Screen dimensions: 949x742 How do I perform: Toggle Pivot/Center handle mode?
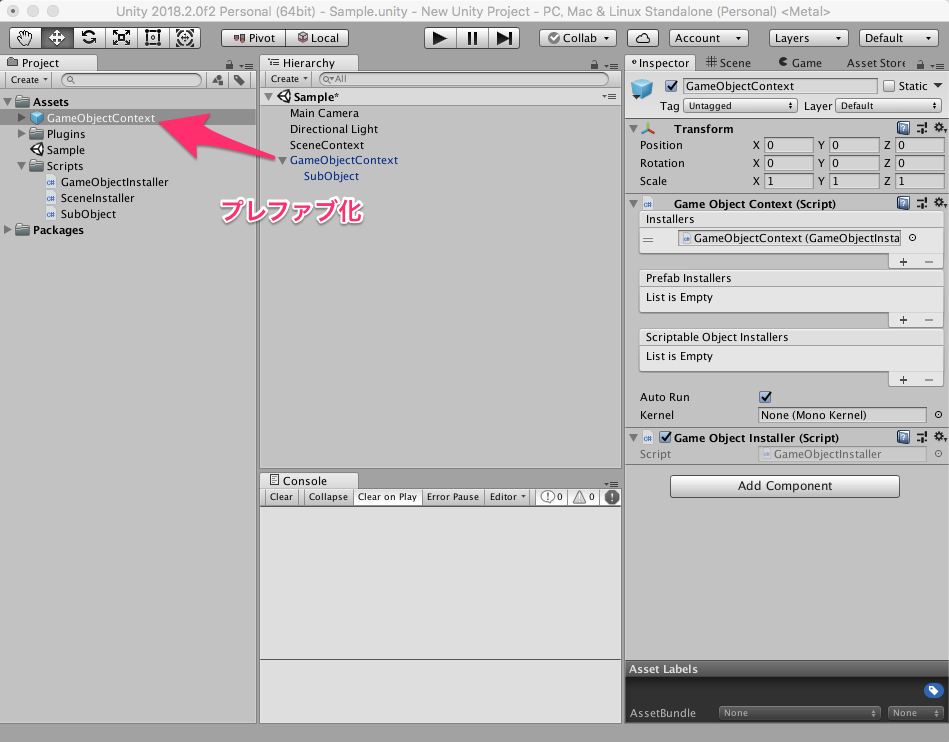click(254, 38)
